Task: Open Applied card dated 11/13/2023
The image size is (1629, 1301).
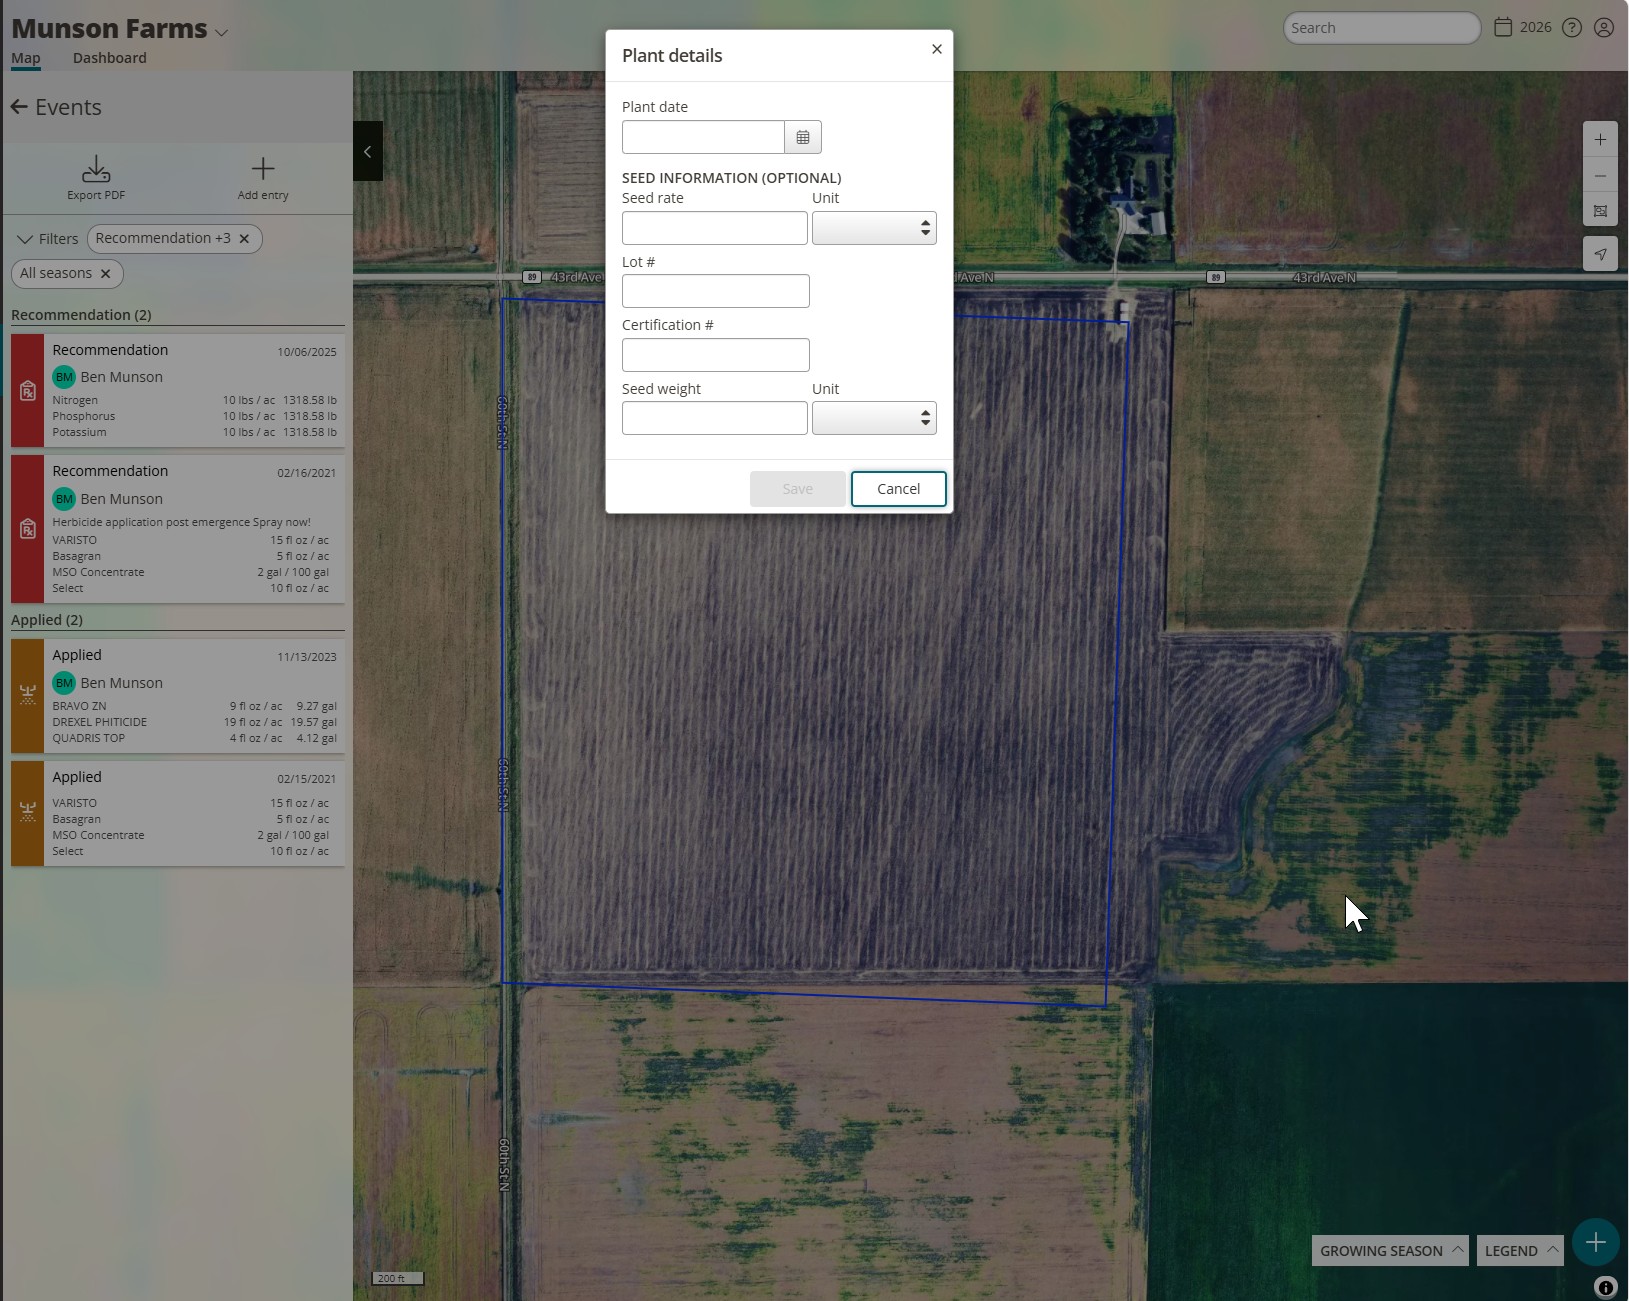Action: (x=178, y=696)
